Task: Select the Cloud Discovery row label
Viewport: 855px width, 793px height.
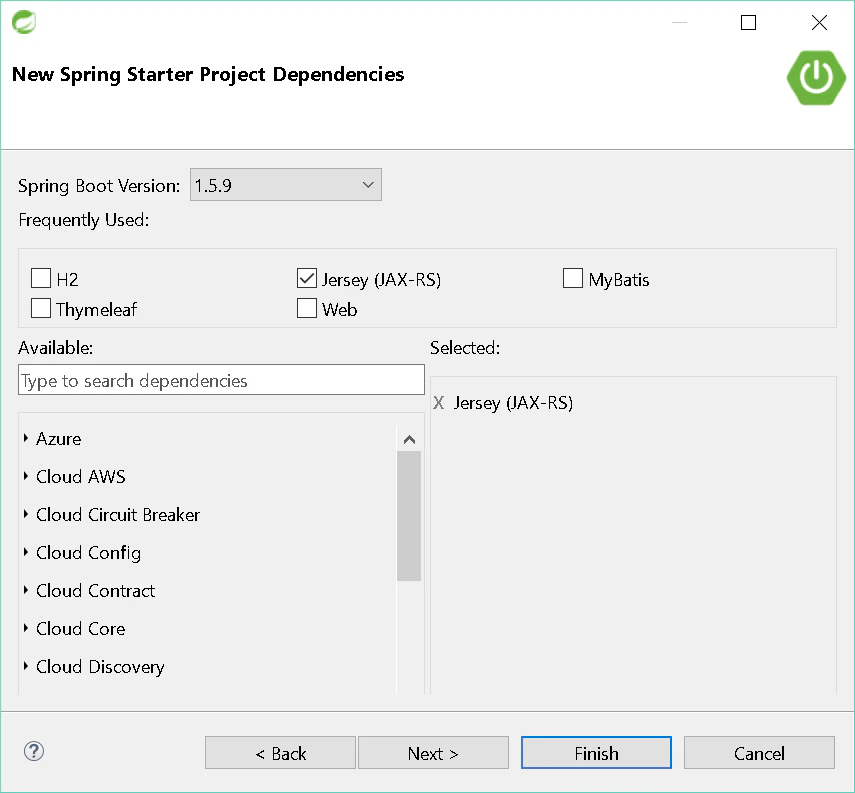Action: pos(100,667)
